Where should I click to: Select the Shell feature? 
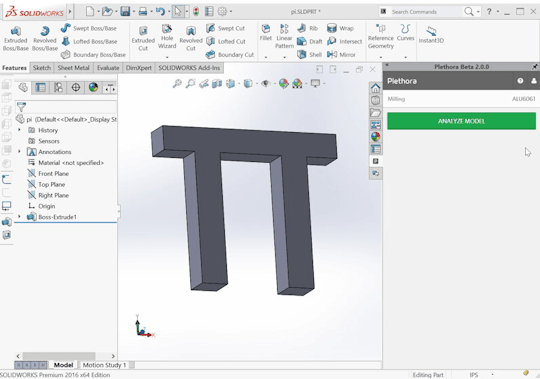[x=309, y=54]
